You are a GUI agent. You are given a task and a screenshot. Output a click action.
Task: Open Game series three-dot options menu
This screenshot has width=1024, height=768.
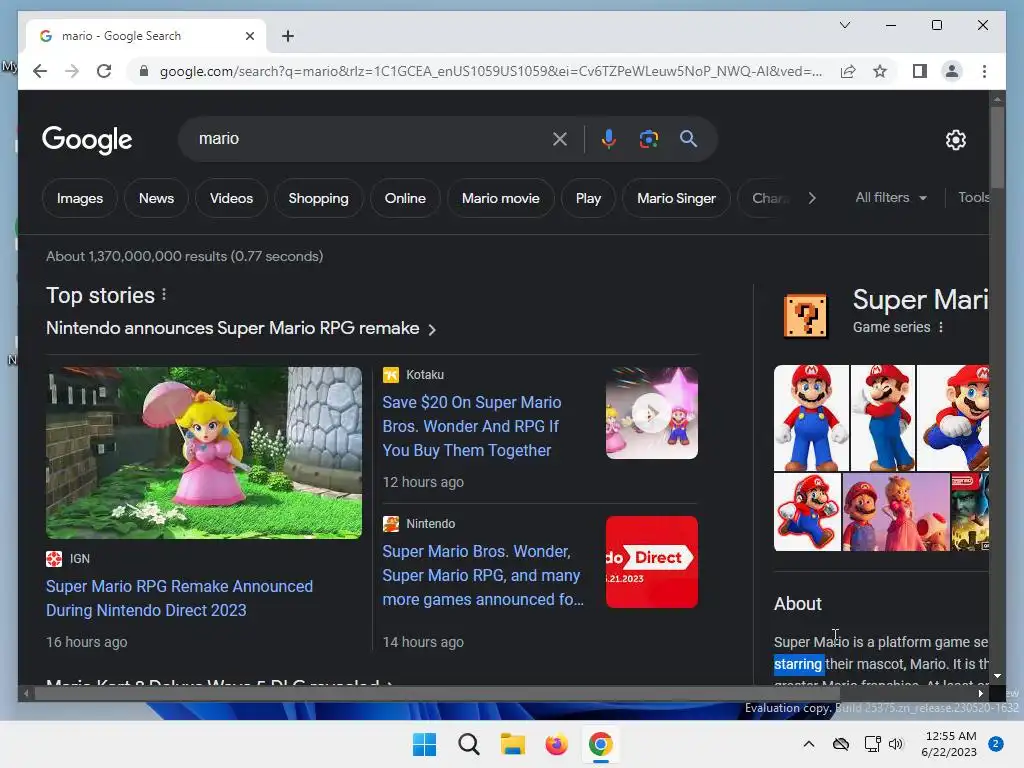940,327
